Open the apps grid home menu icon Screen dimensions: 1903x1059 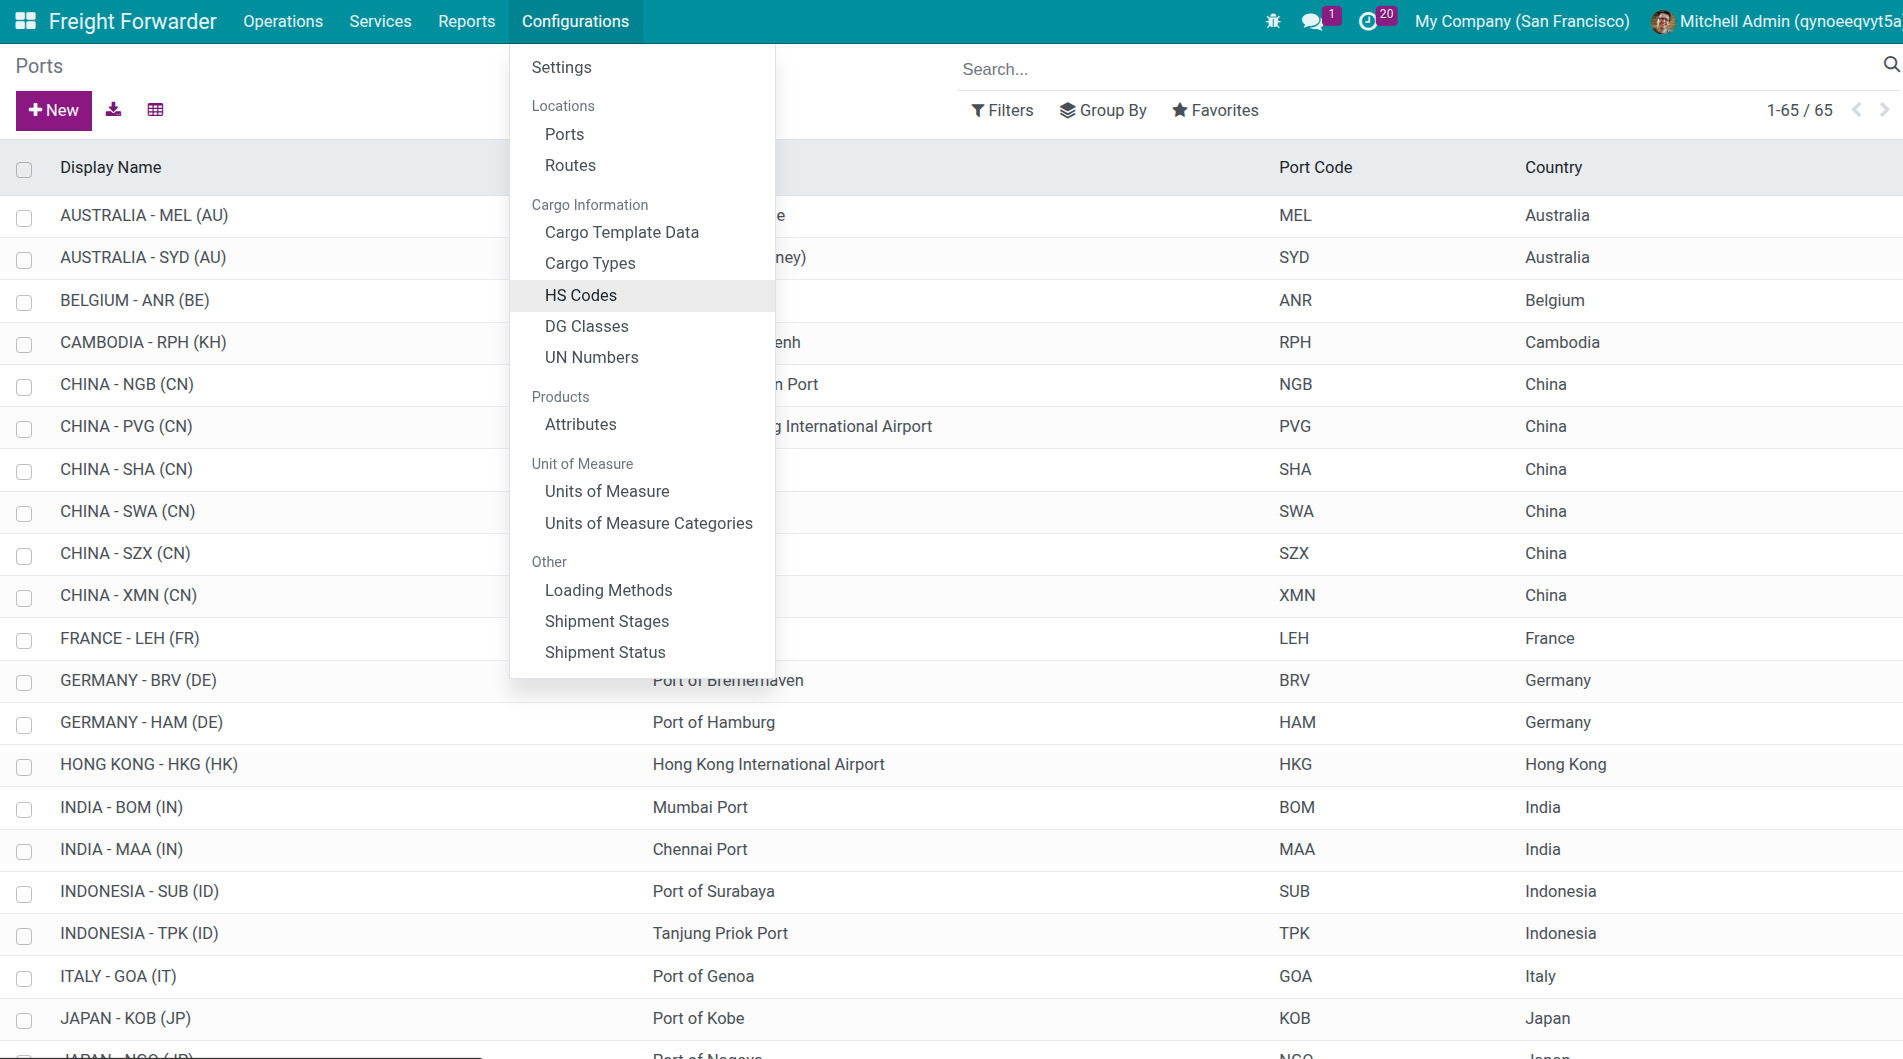26,21
